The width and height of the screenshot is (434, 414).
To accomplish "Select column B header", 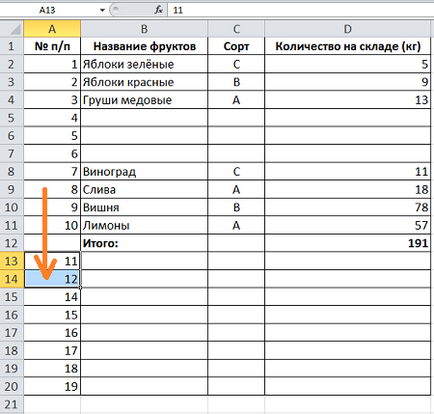I will click(x=144, y=29).
